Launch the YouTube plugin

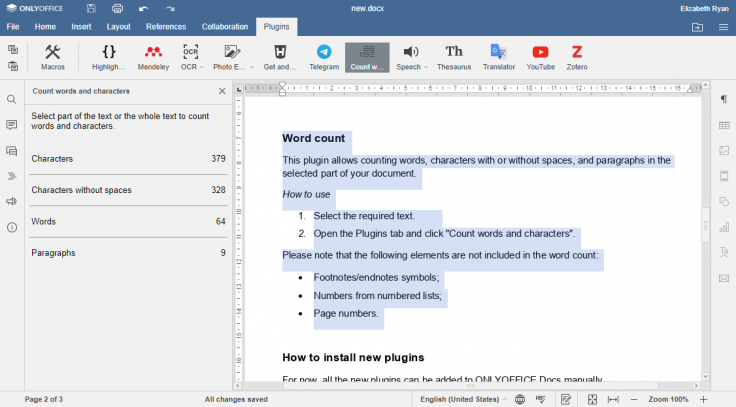tap(540, 57)
